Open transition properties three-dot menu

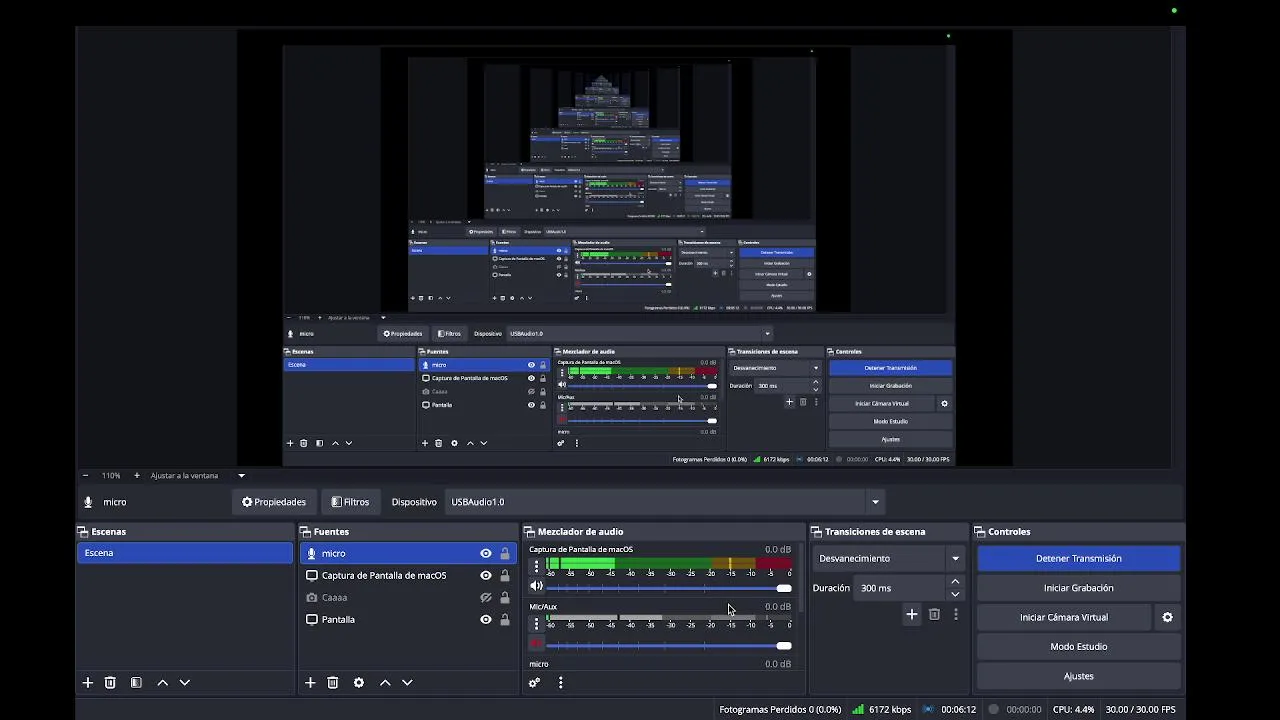956,615
